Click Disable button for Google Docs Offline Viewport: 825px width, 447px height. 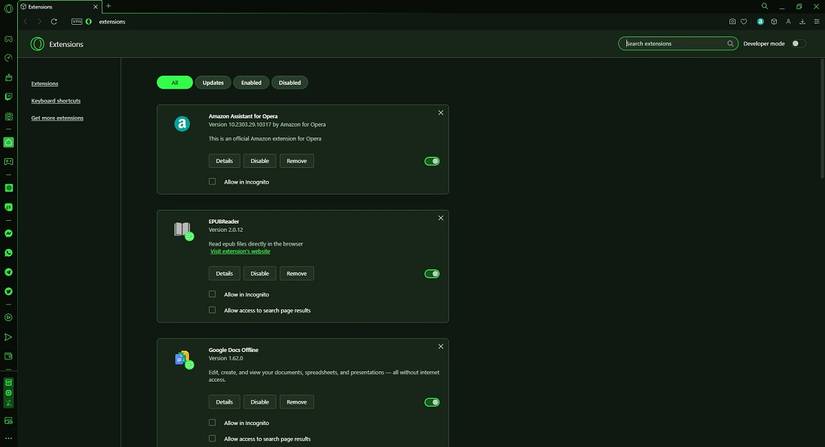(259, 402)
